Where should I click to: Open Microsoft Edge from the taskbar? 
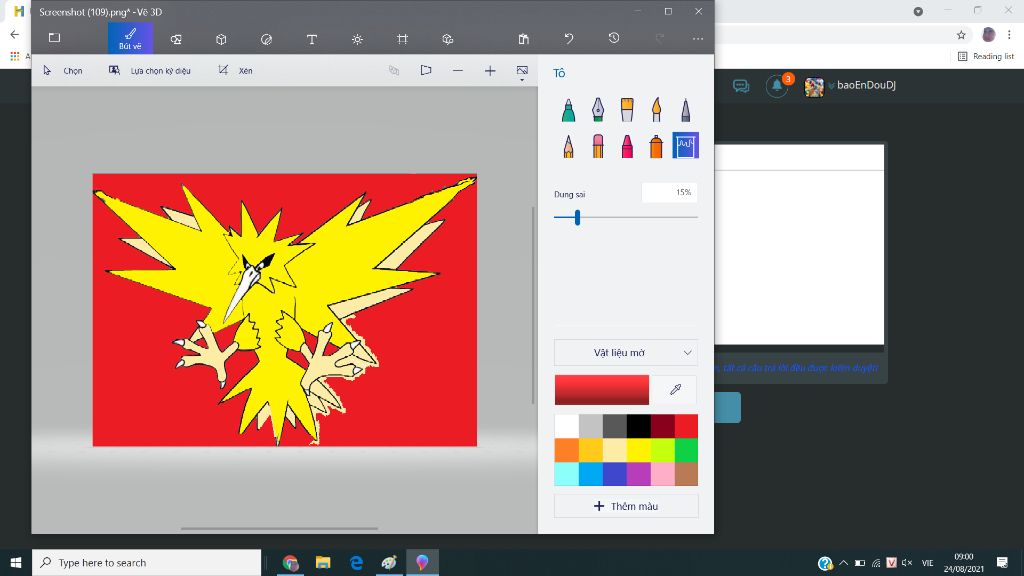click(357, 562)
